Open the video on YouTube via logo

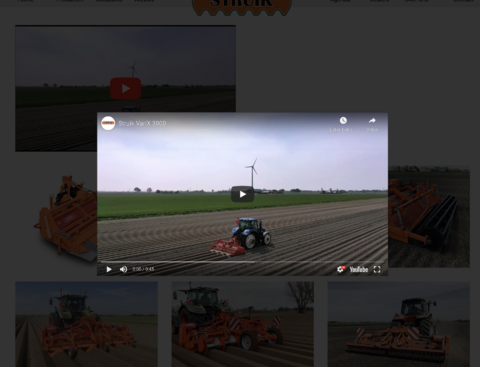(359, 269)
